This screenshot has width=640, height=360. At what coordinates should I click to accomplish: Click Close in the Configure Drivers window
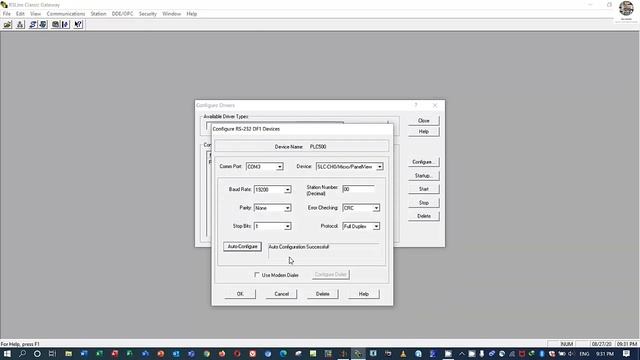click(424, 121)
